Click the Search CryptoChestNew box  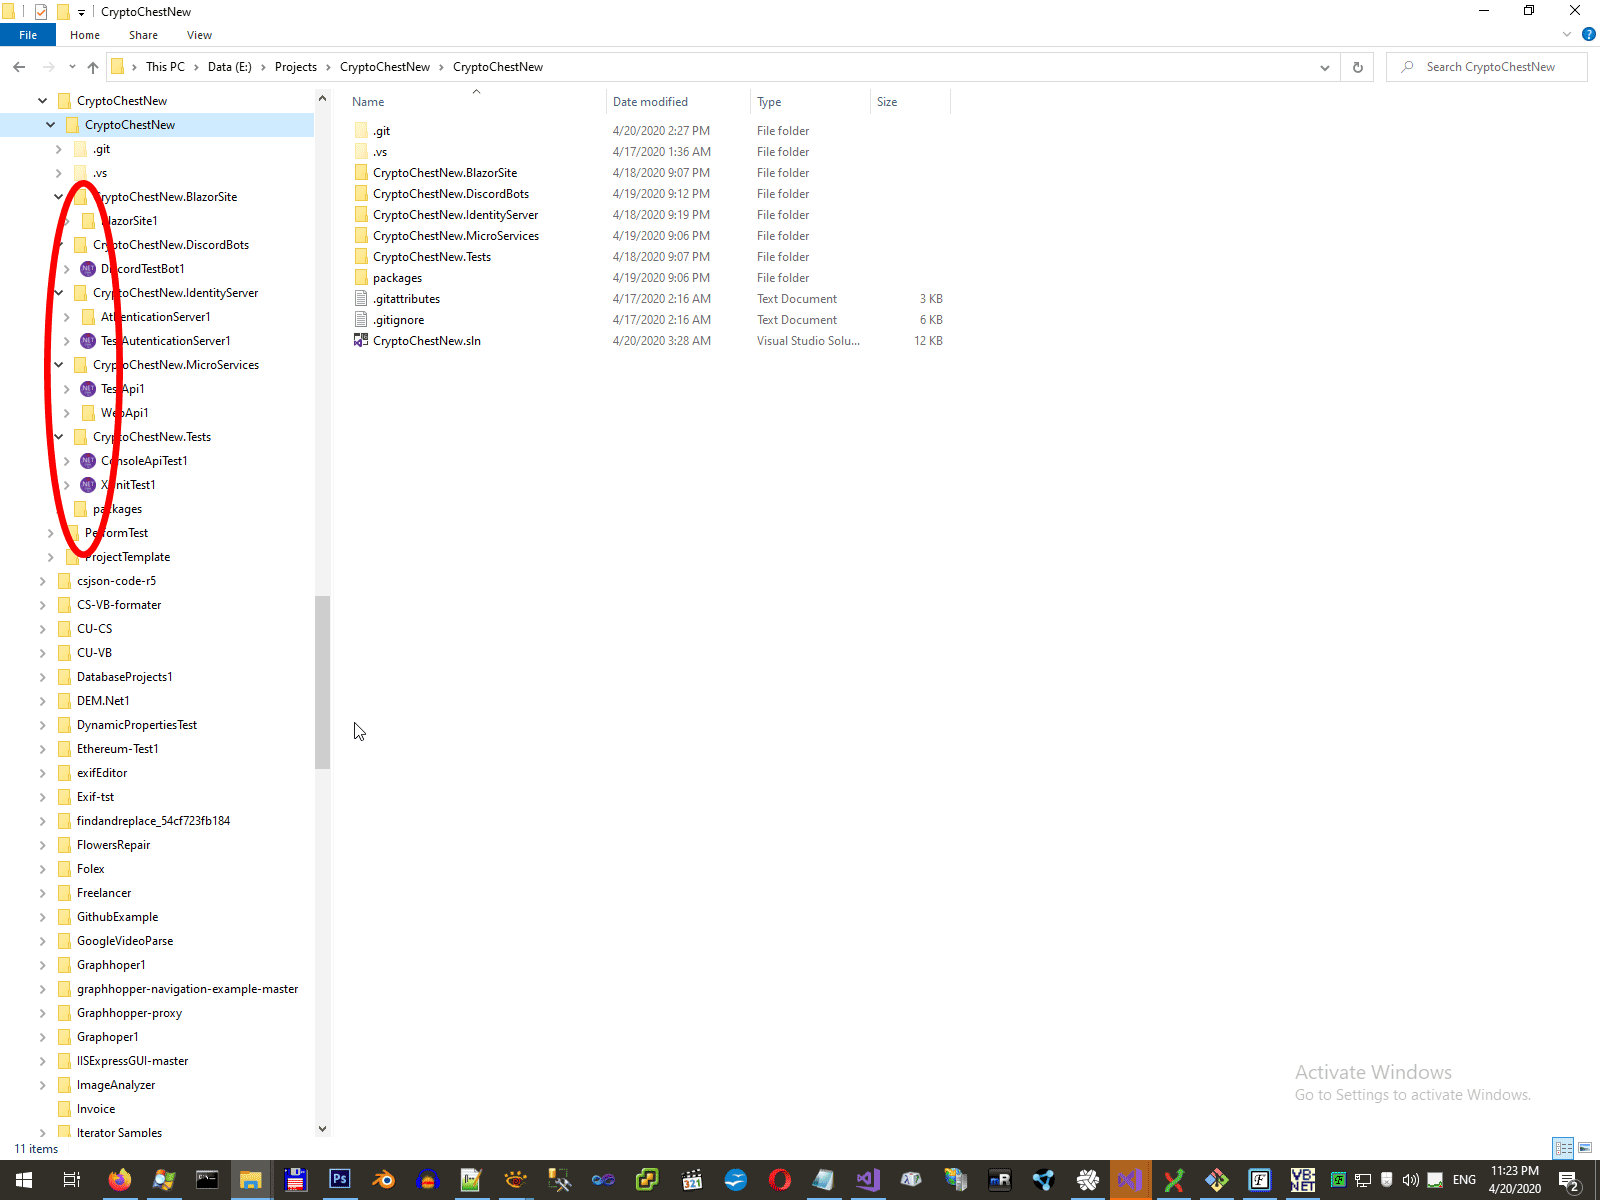click(1487, 67)
